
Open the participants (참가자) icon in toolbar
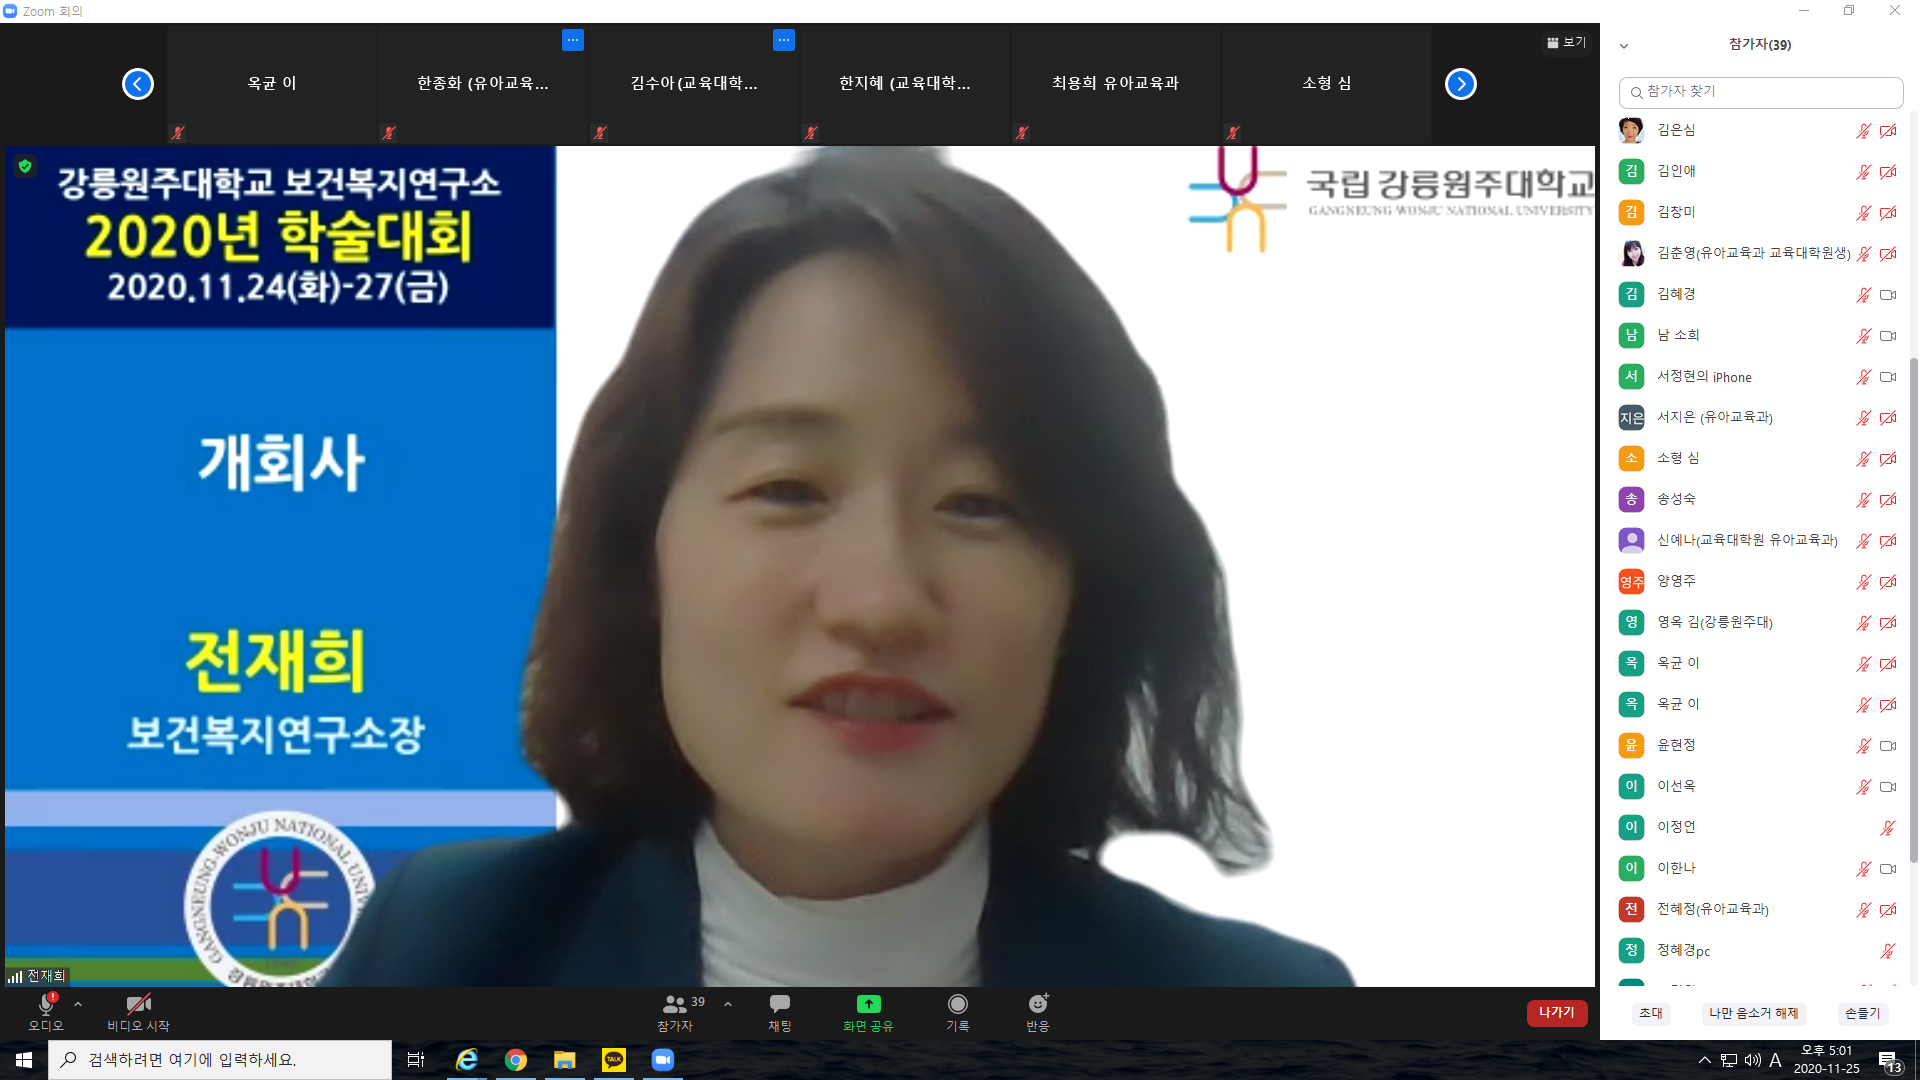tap(675, 1005)
